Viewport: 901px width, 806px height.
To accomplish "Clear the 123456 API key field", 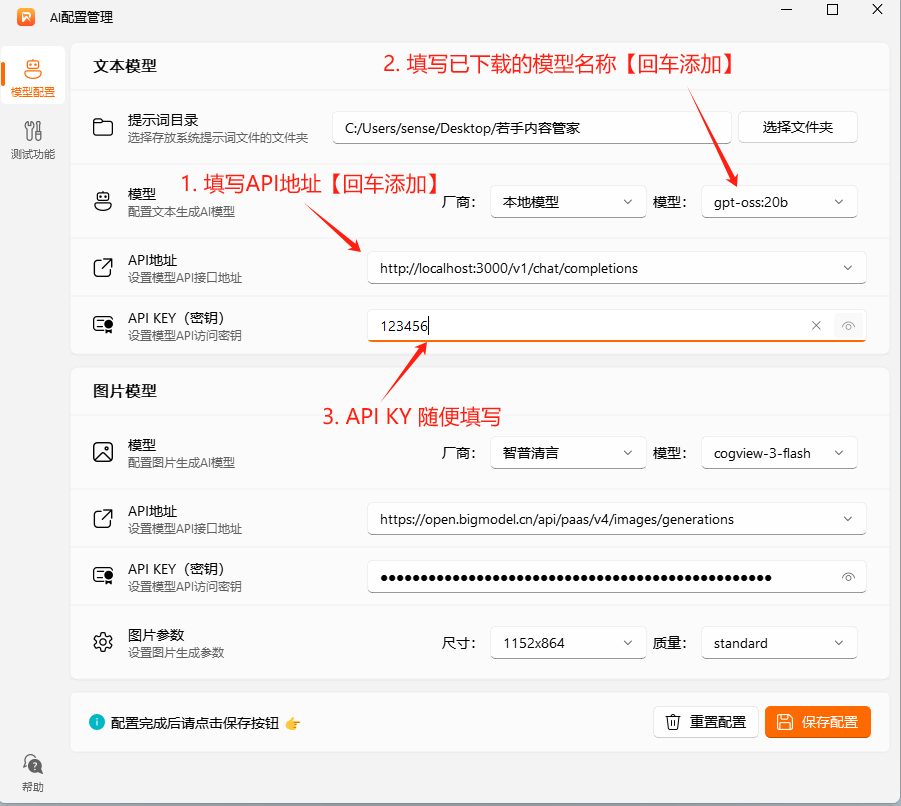I will [816, 325].
